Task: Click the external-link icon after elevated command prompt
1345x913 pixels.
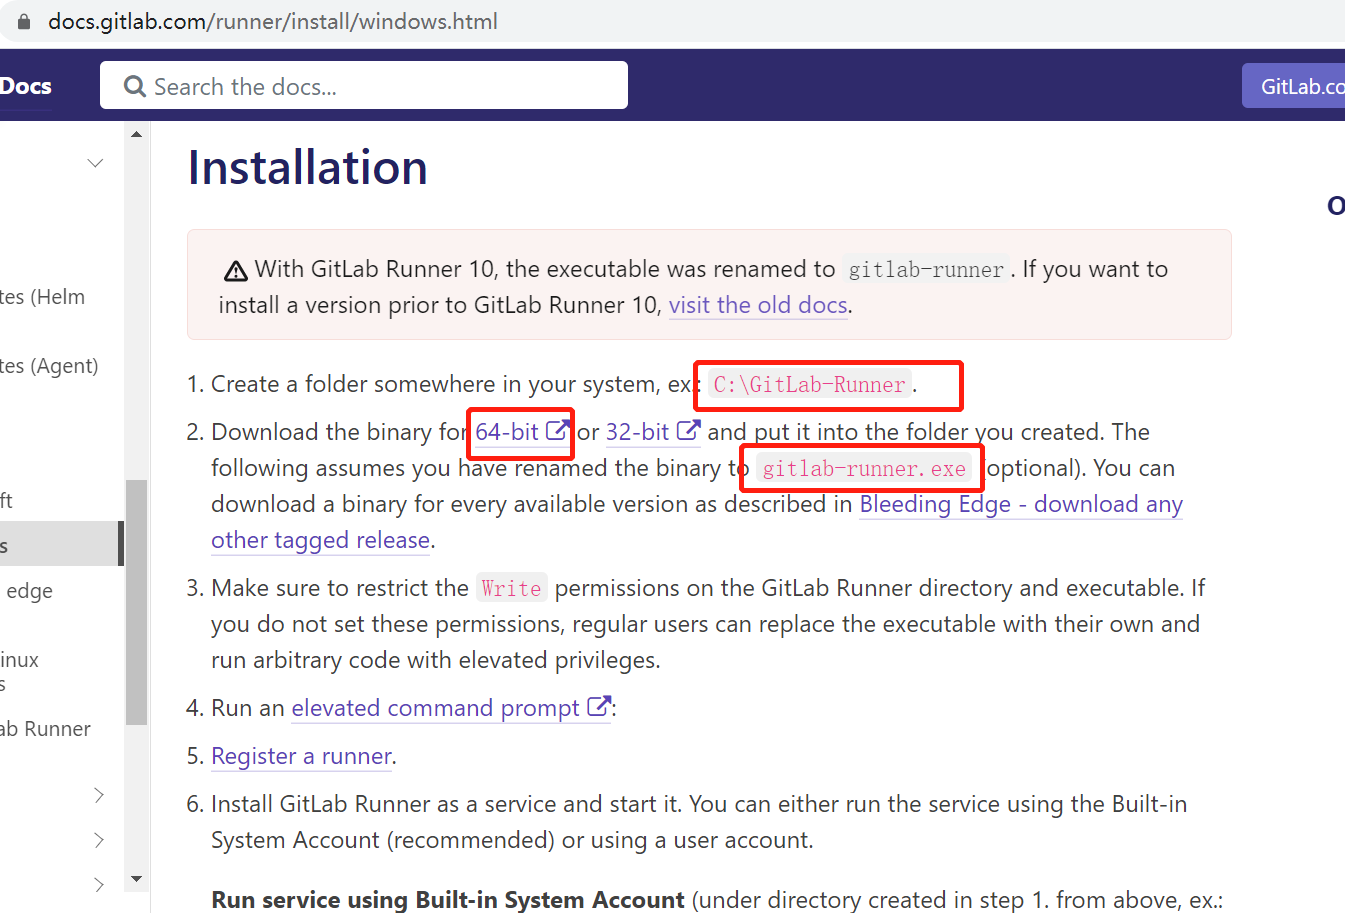Action: [599, 706]
